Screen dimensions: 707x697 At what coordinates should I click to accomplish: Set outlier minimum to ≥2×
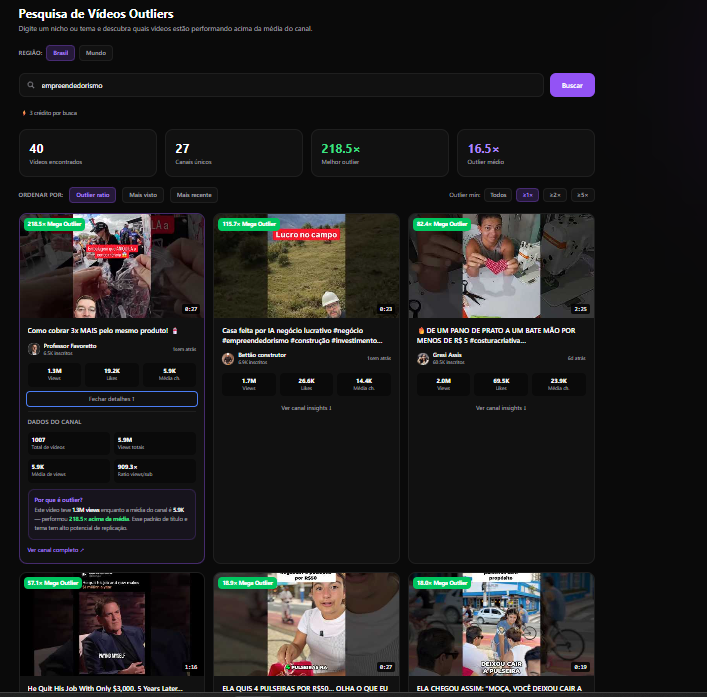pyautogui.click(x=556, y=195)
